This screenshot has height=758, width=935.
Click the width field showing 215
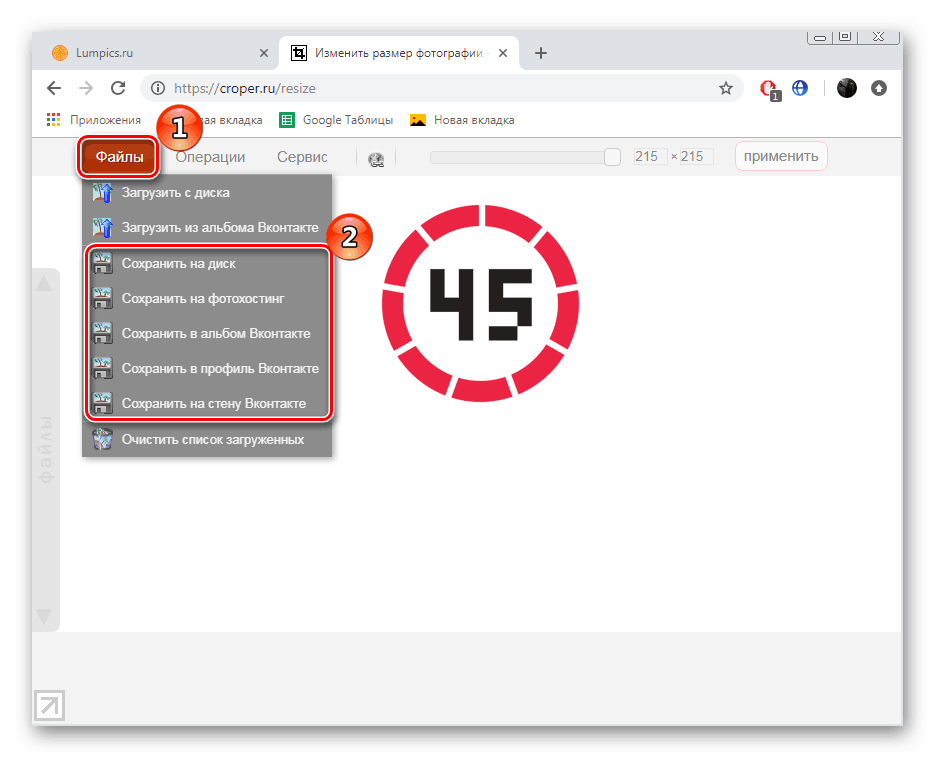click(x=650, y=156)
